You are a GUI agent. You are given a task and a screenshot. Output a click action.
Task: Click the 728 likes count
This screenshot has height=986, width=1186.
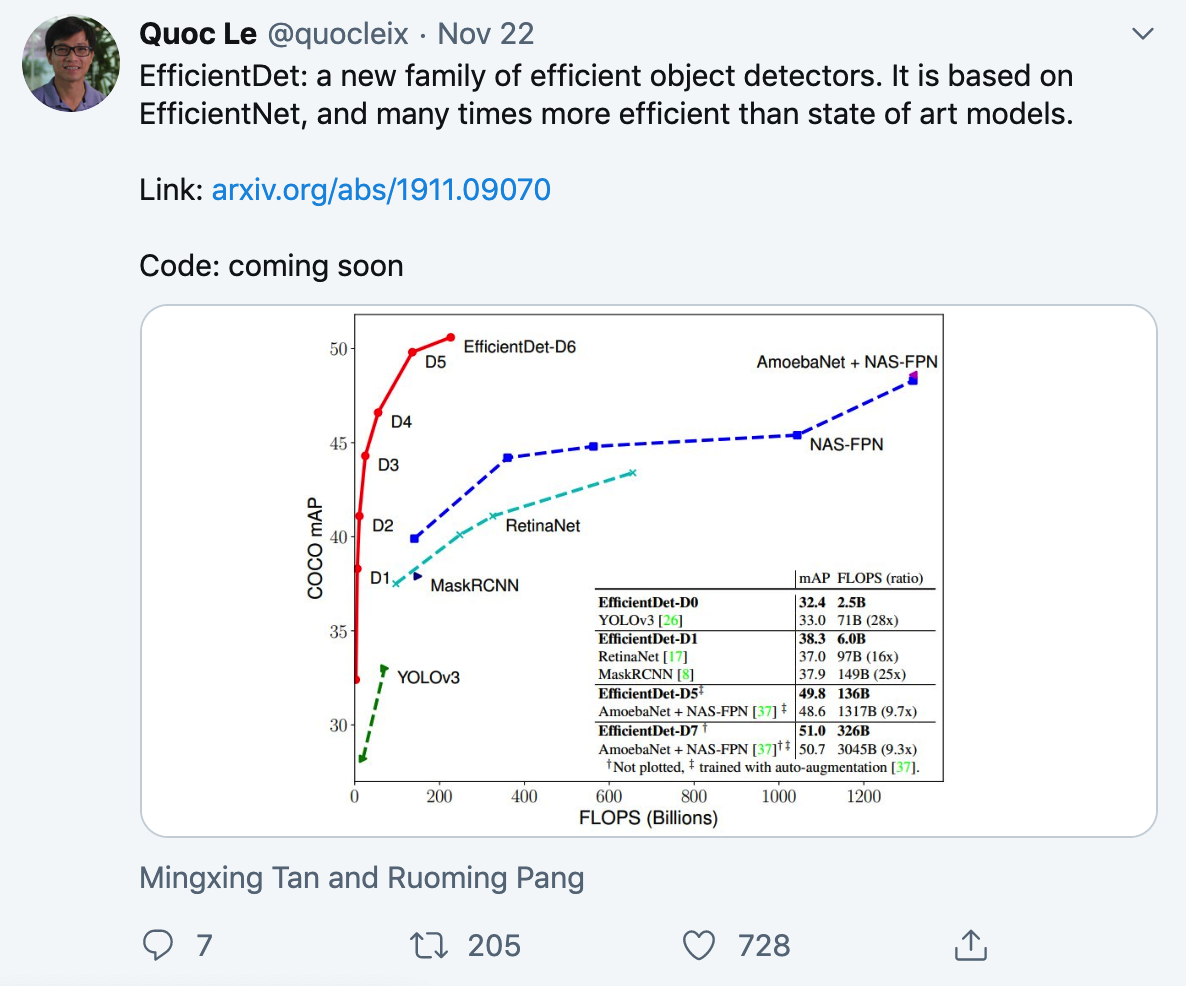pos(762,945)
